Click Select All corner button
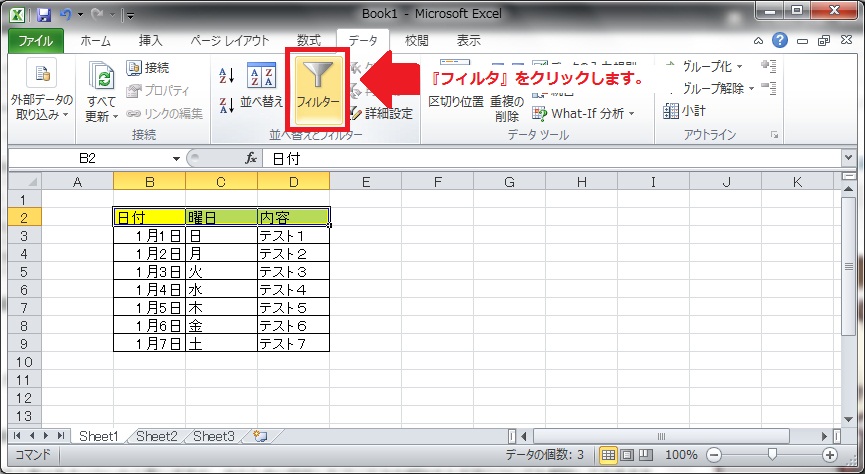 pos(25,181)
